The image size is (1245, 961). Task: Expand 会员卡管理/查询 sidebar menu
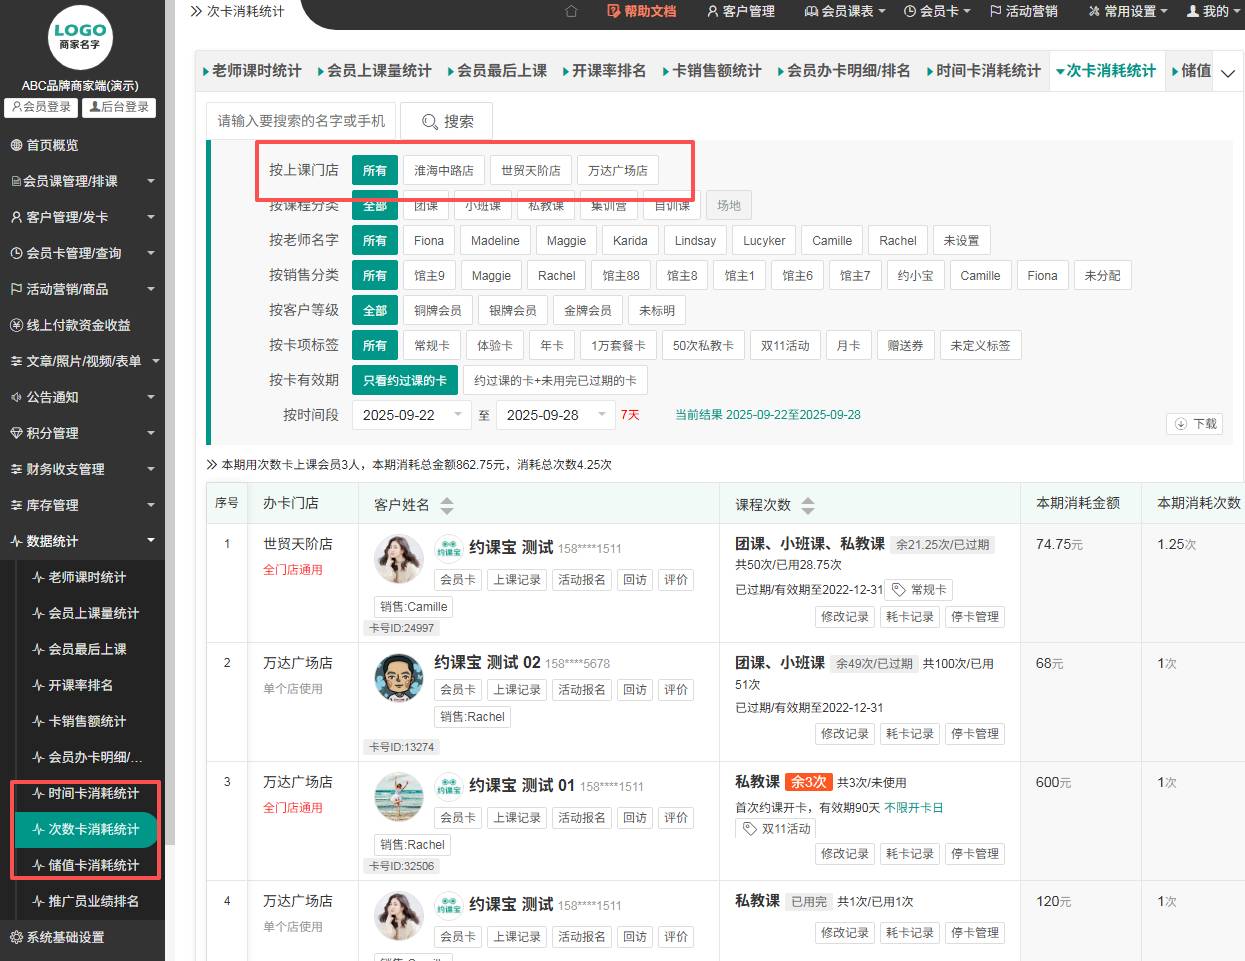click(82, 253)
